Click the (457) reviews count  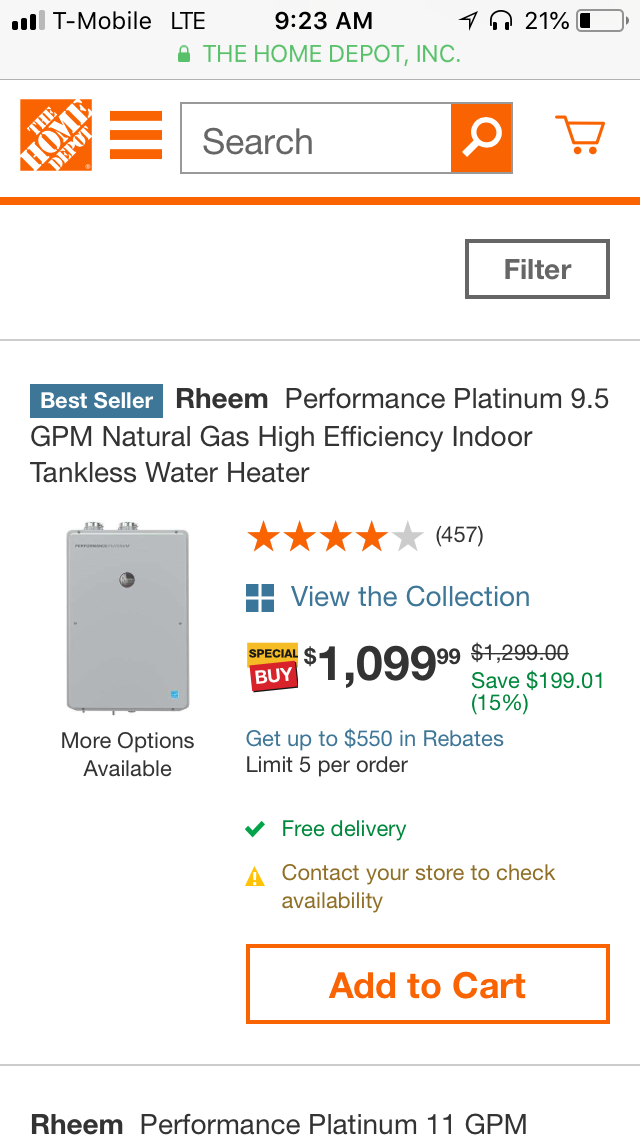pos(459,536)
